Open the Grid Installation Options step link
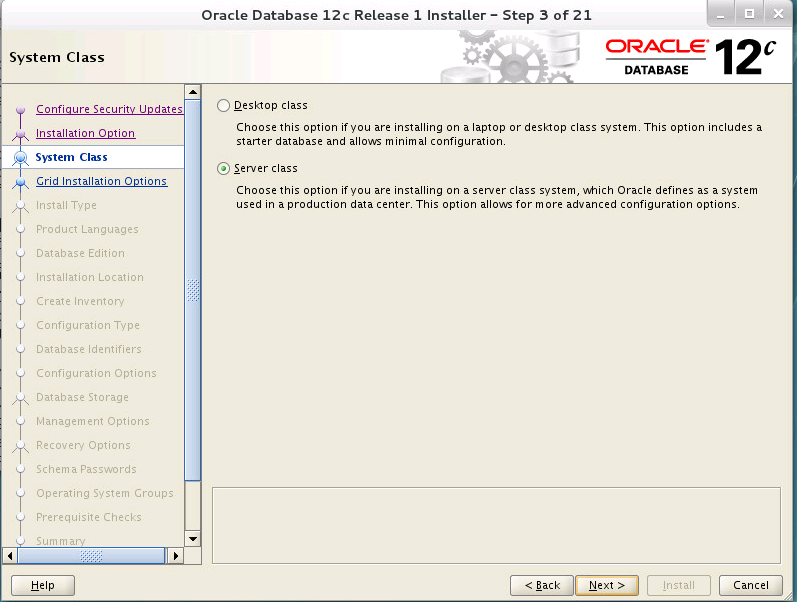The width and height of the screenshot is (797, 602). coord(101,181)
